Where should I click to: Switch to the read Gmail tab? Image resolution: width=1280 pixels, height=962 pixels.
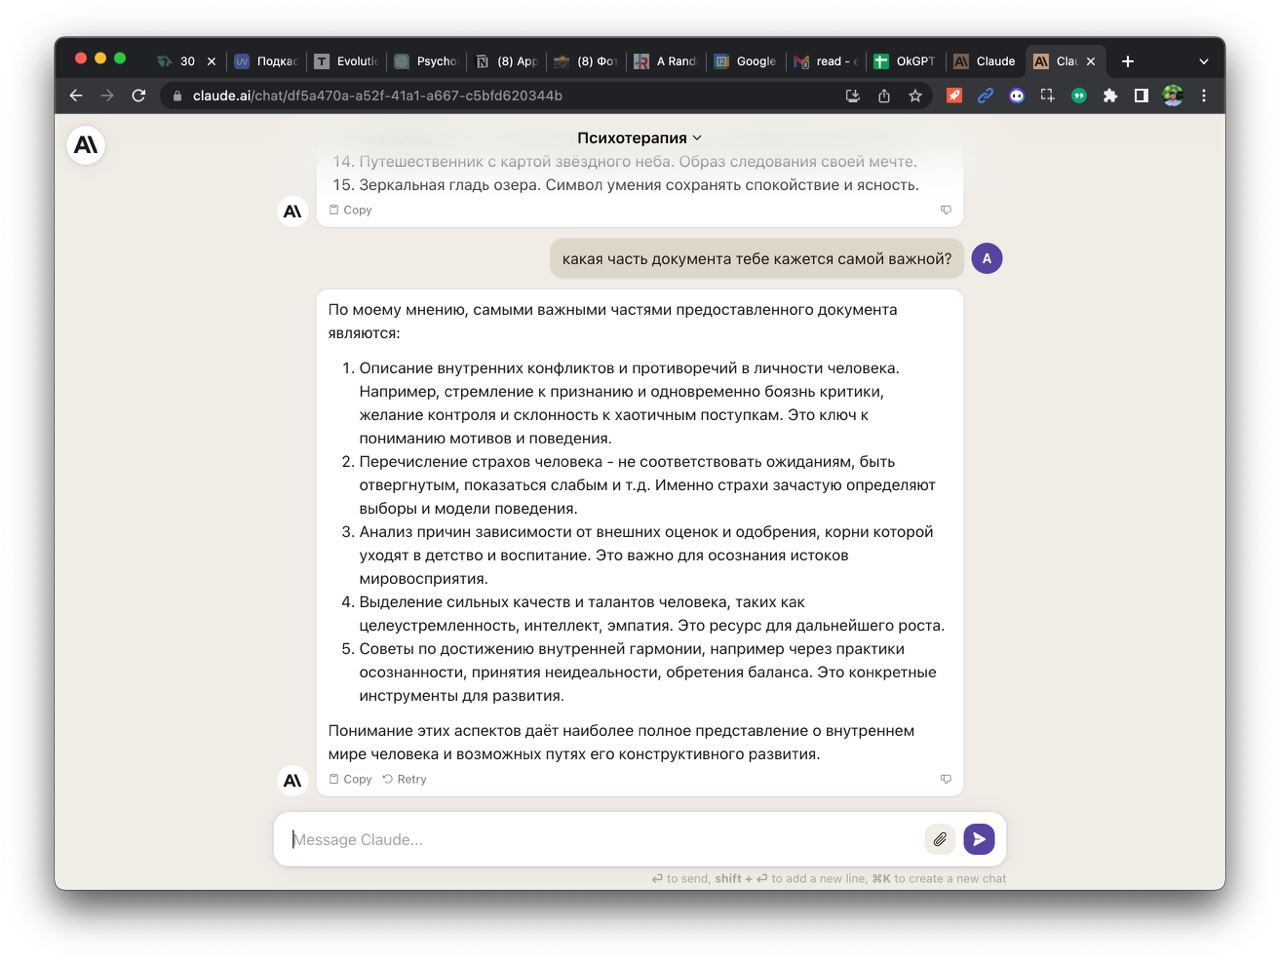coord(826,61)
